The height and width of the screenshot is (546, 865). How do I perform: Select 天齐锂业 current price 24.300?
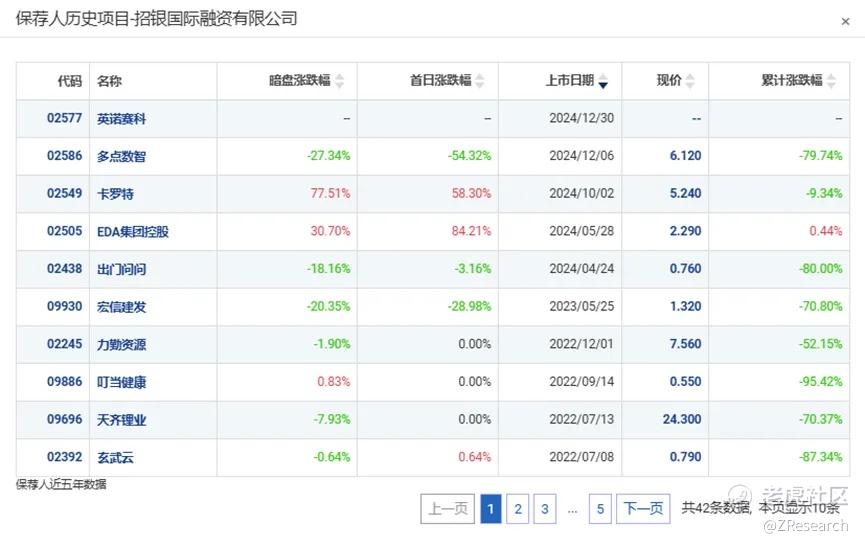(x=682, y=419)
